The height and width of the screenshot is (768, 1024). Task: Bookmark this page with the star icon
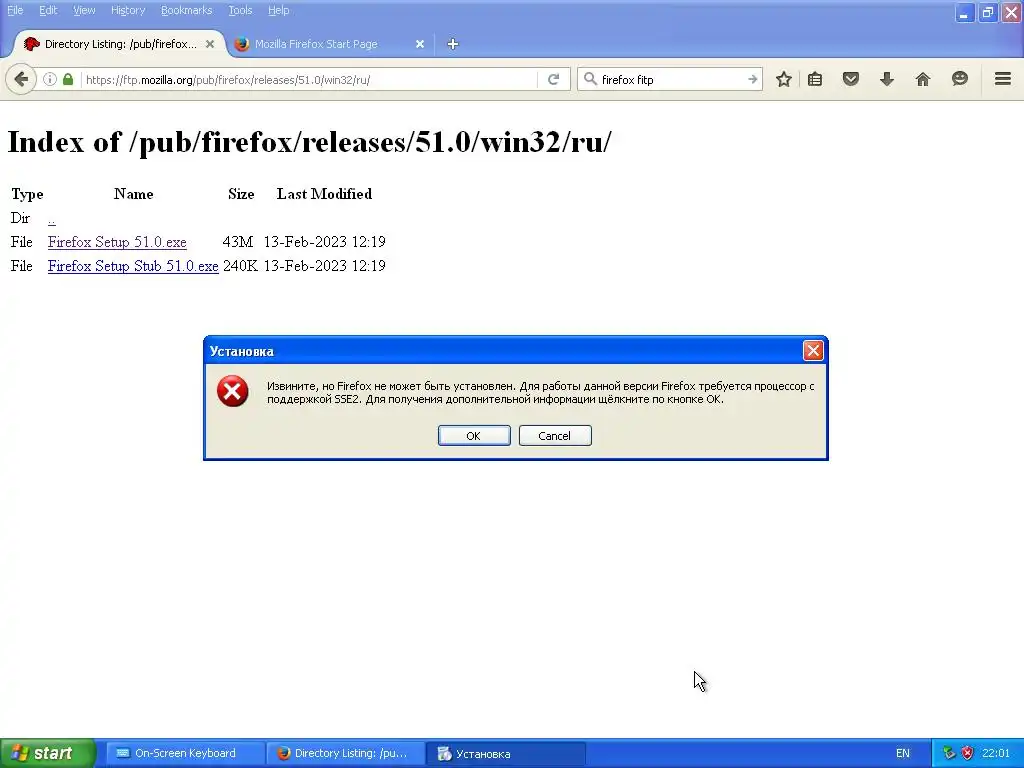click(784, 79)
